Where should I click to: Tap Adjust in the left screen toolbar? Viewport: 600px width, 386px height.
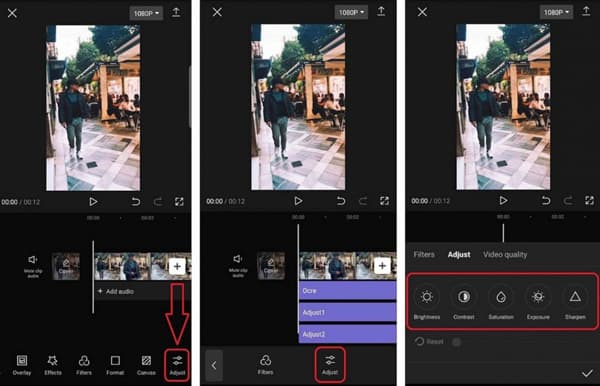pyautogui.click(x=177, y=365)
